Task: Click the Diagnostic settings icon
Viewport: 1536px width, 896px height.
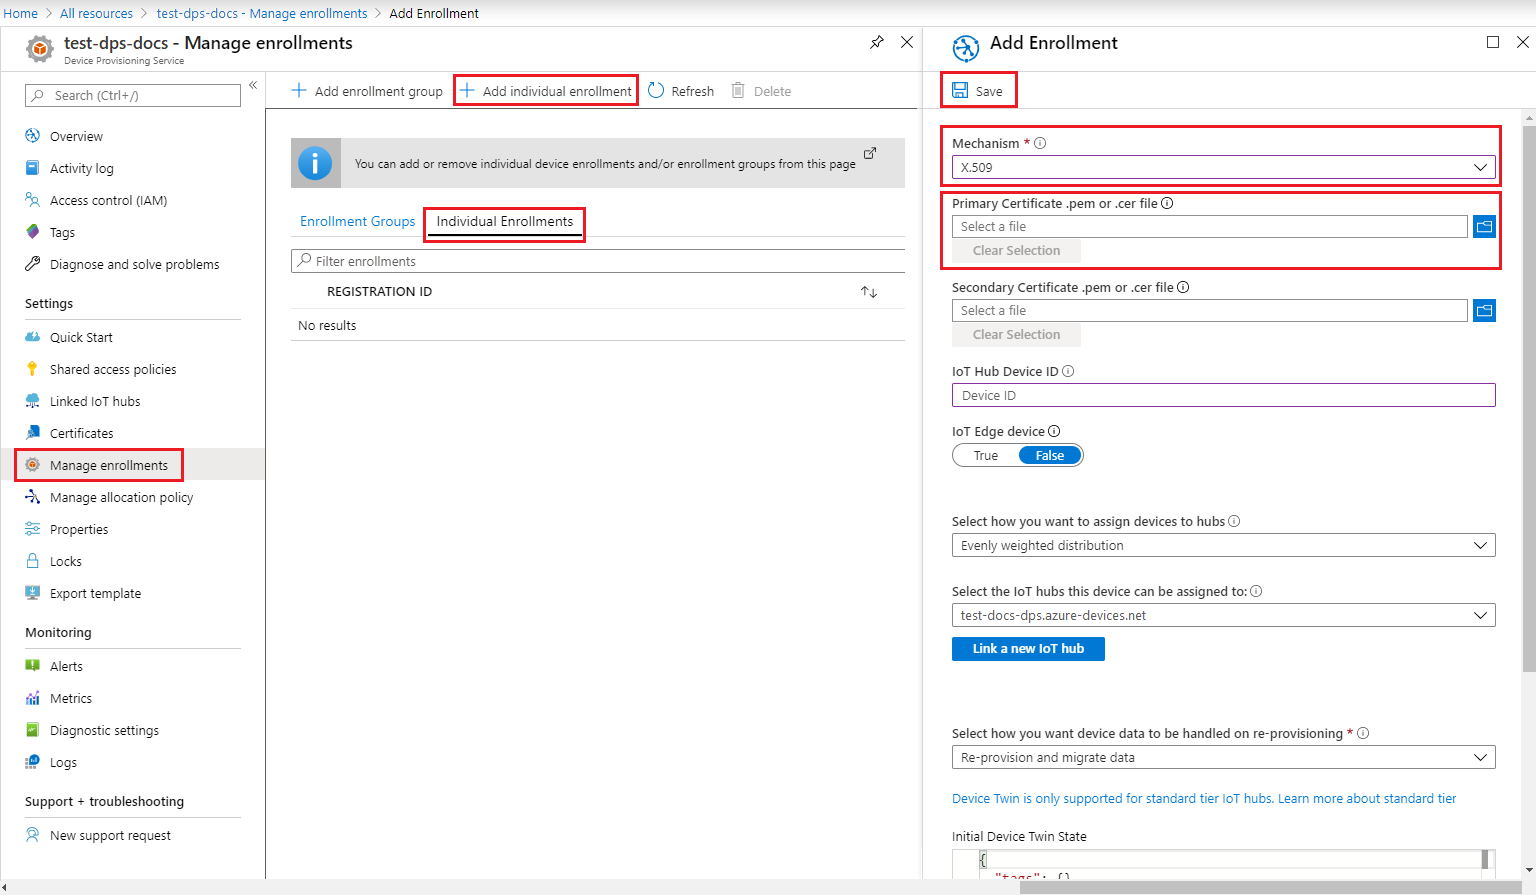Action: point(32,730)
